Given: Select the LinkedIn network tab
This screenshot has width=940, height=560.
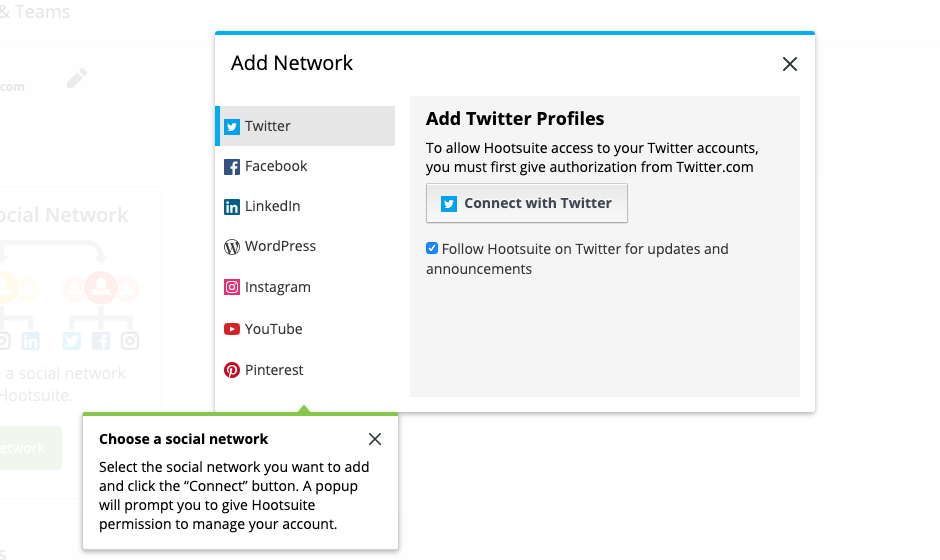Looking at the screenshot, I should tap(305, 206).
